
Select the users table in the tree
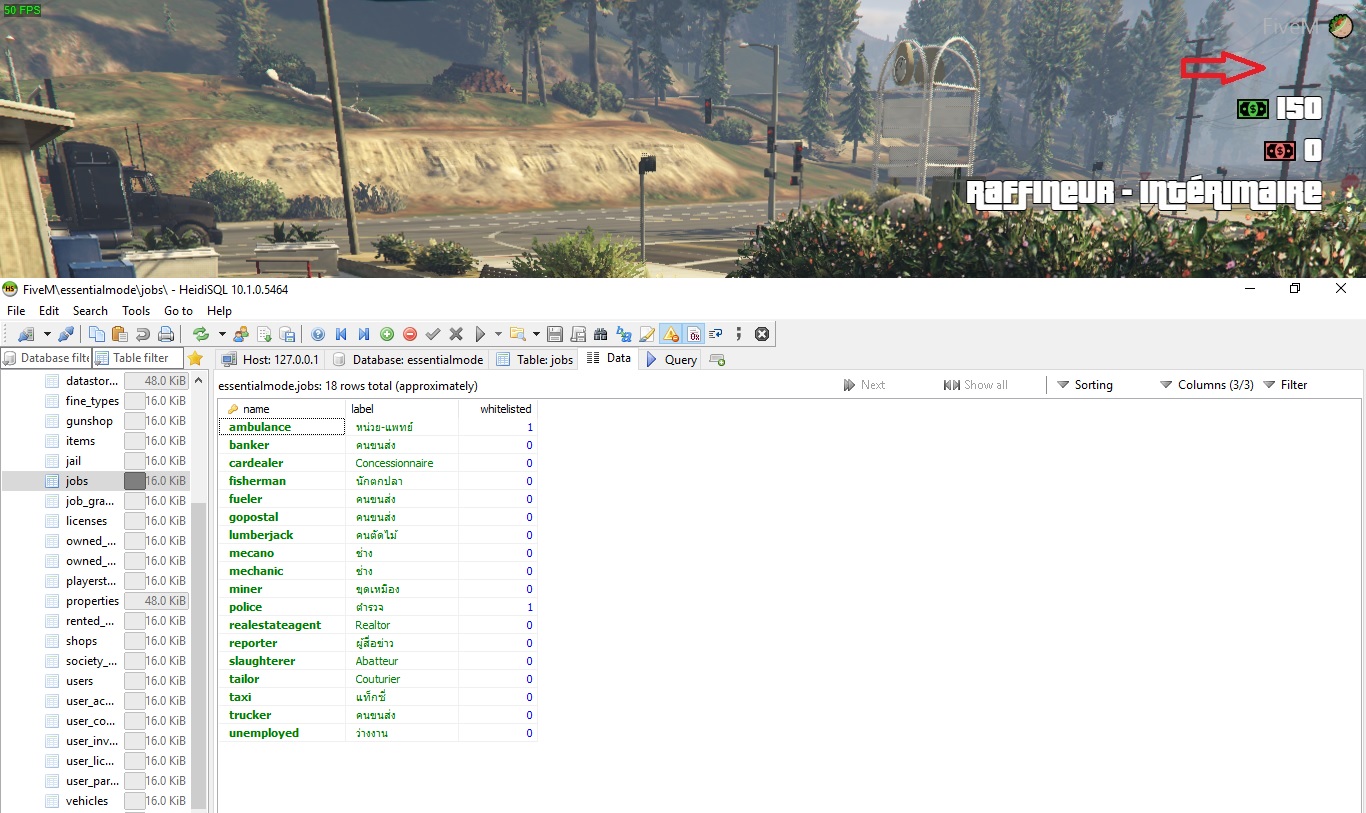[x=80, y=681]
